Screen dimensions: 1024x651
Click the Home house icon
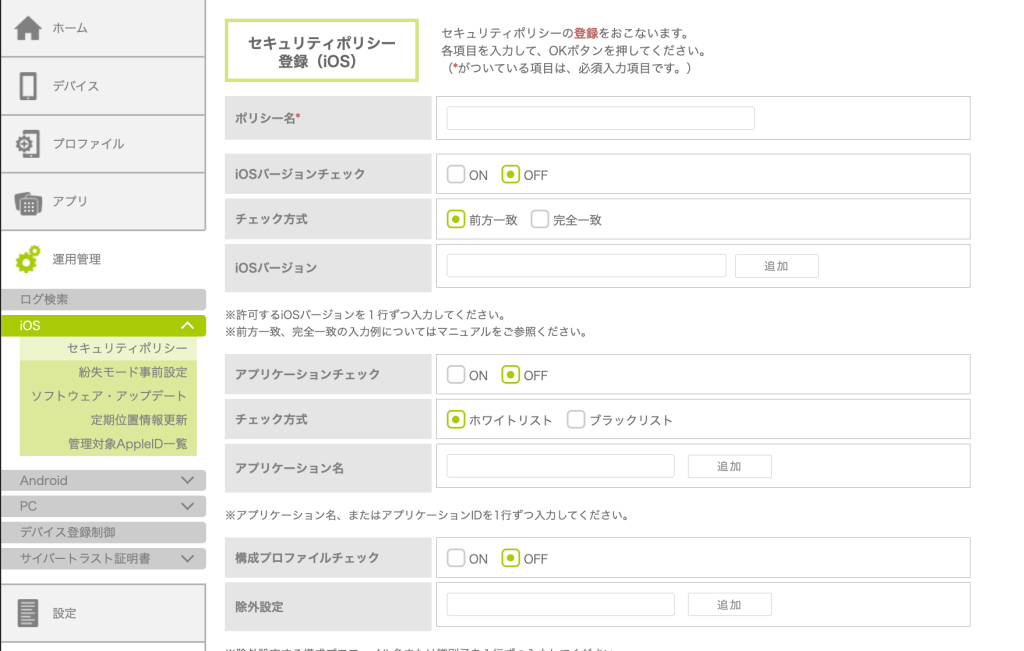point(28,29)
